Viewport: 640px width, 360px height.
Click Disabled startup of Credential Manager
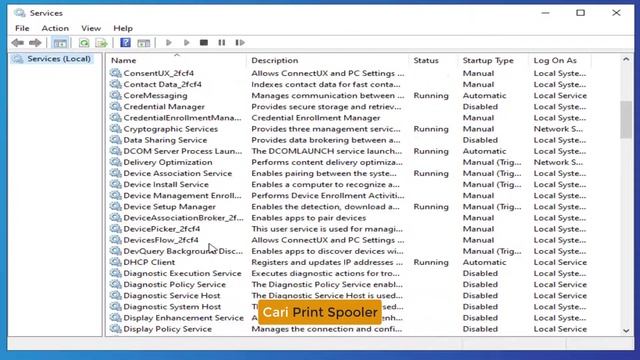pyautogui.click(x=480, y=107)
